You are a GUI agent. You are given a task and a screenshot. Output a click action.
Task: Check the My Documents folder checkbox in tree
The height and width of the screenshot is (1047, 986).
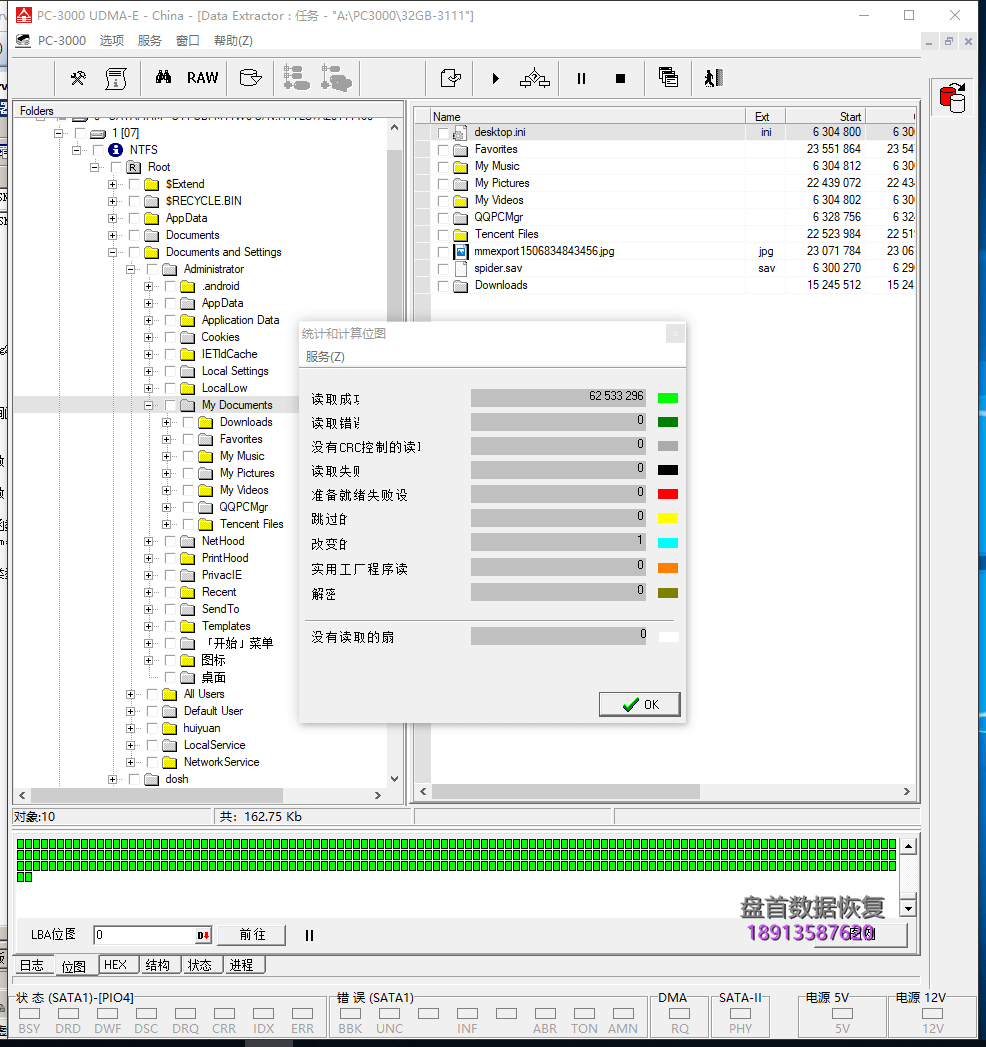coord(170,405)
